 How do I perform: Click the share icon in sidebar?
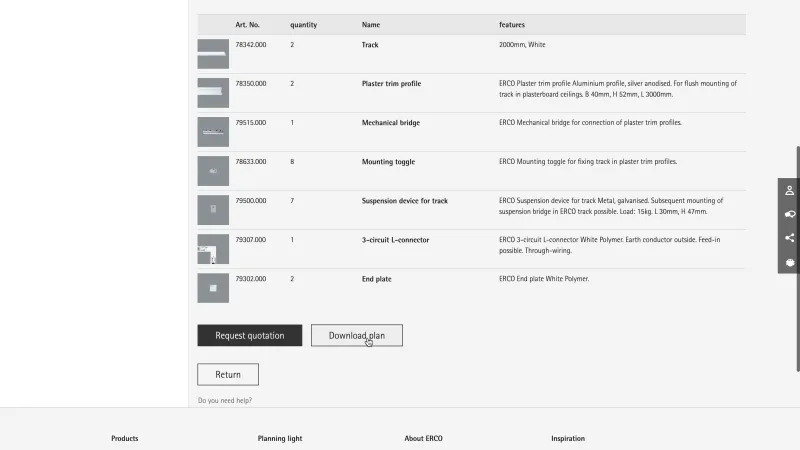[x=789, y=238]
